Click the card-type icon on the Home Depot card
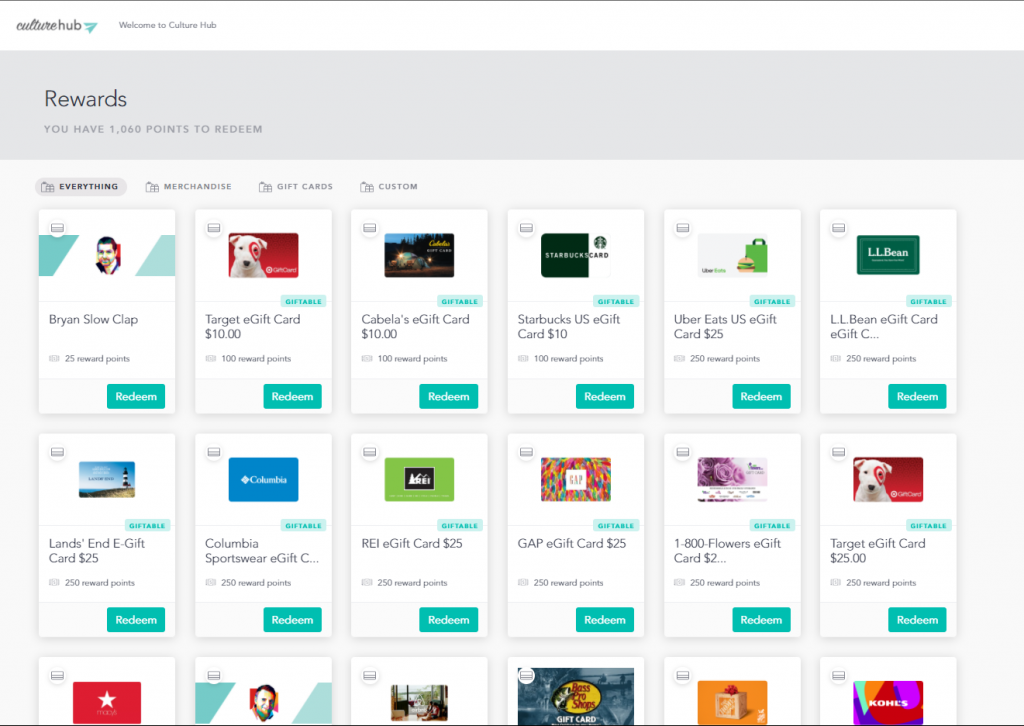 click(x=682, y=676)
